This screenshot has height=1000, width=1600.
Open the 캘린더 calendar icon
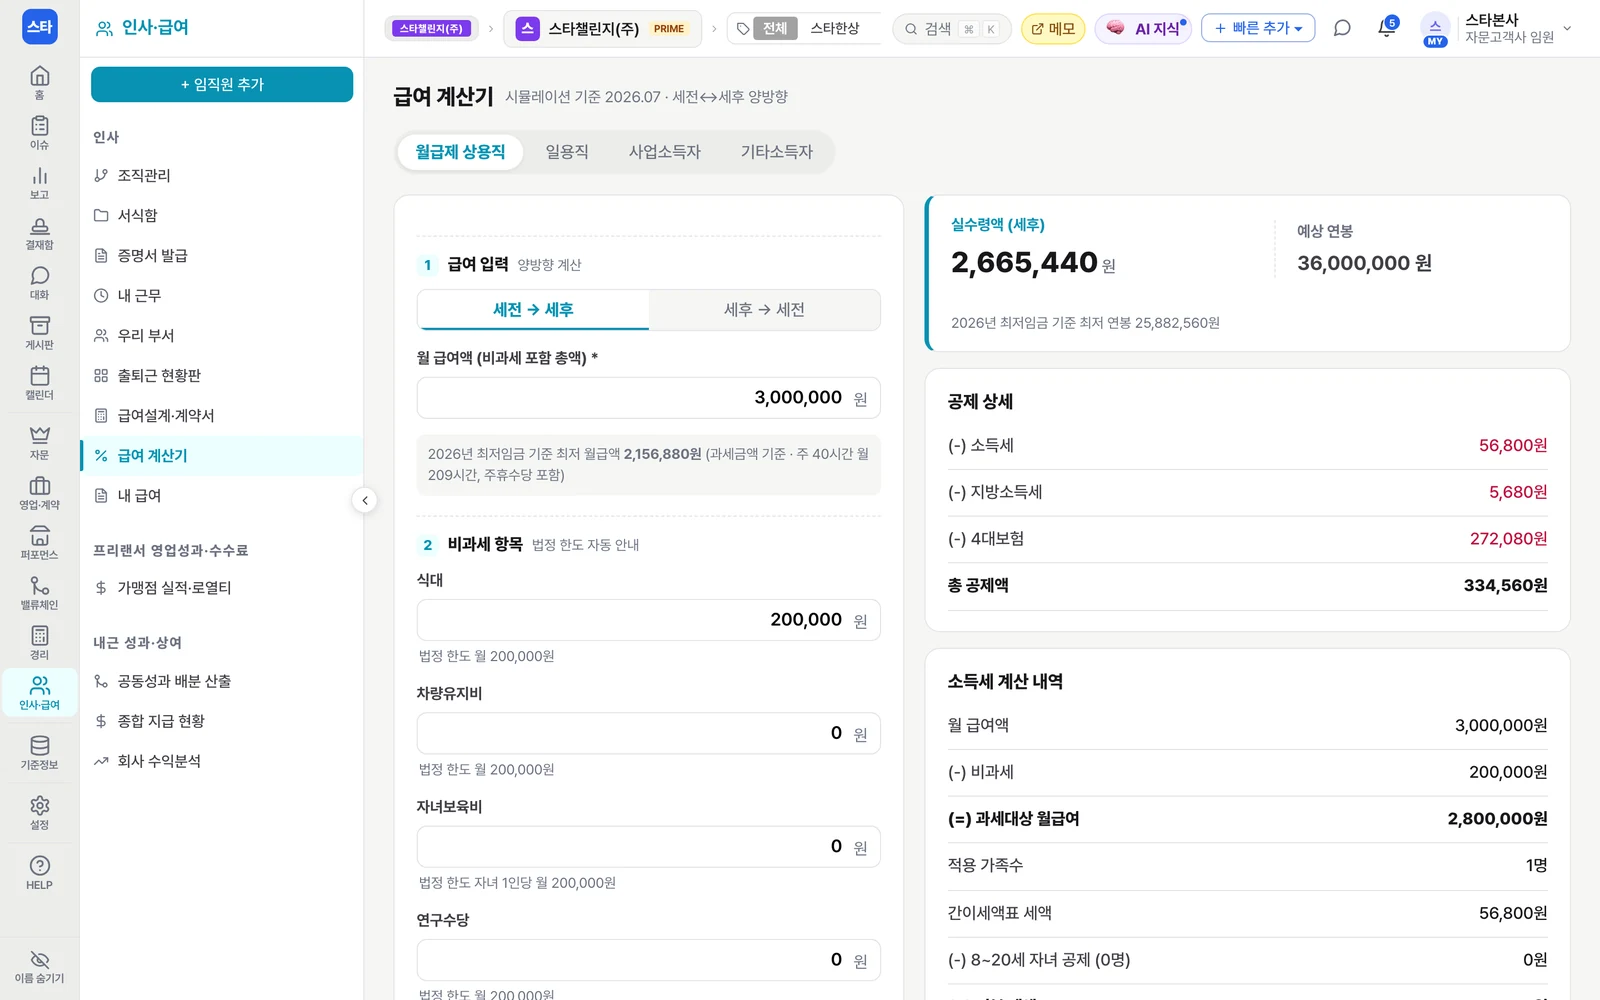pos(39,382)
